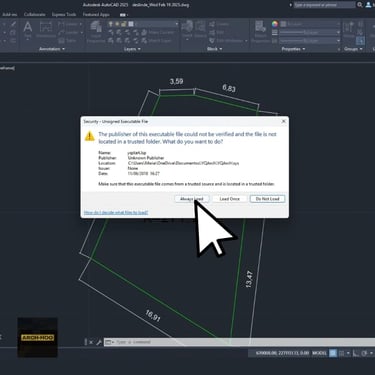Image resolution: width=375 pixels, height=375 pixels.
Task: Toggle grid display in status bar
Action: coord(333,353)
